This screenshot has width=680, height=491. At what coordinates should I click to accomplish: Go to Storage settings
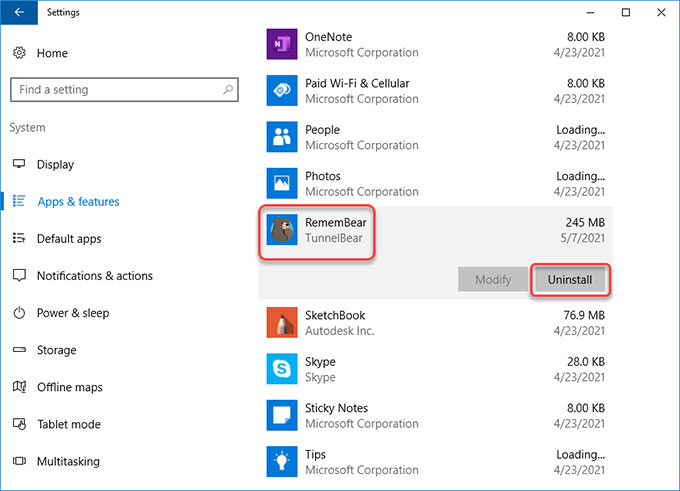pos(56,350)
